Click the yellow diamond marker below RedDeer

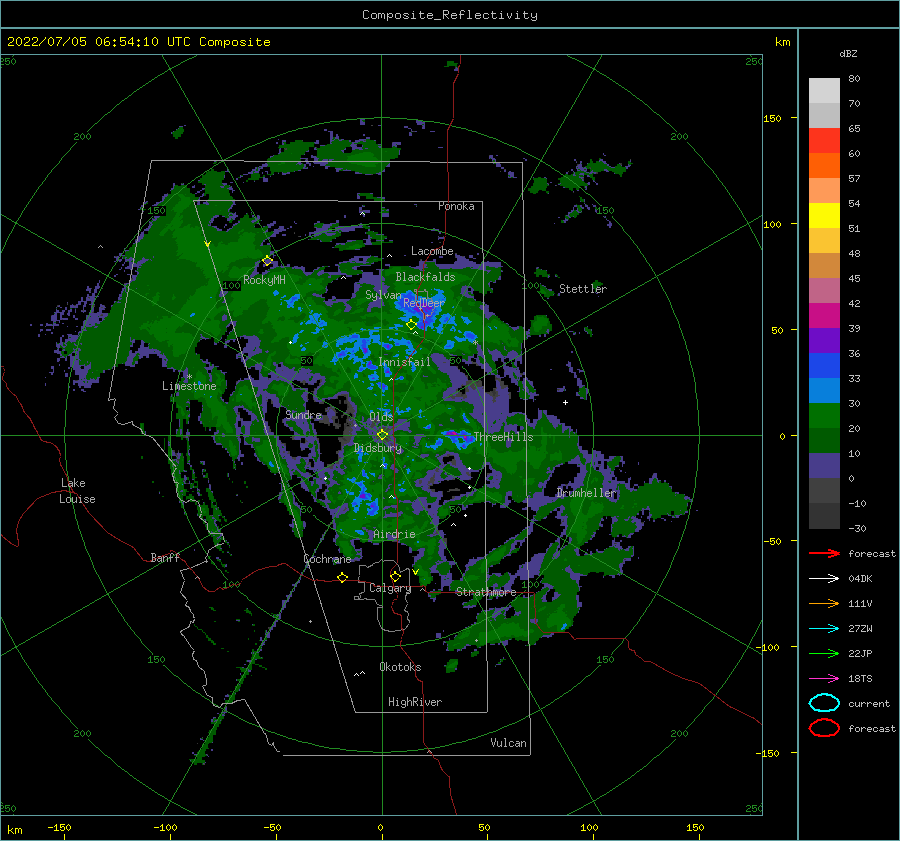click(x=411, y=325)
